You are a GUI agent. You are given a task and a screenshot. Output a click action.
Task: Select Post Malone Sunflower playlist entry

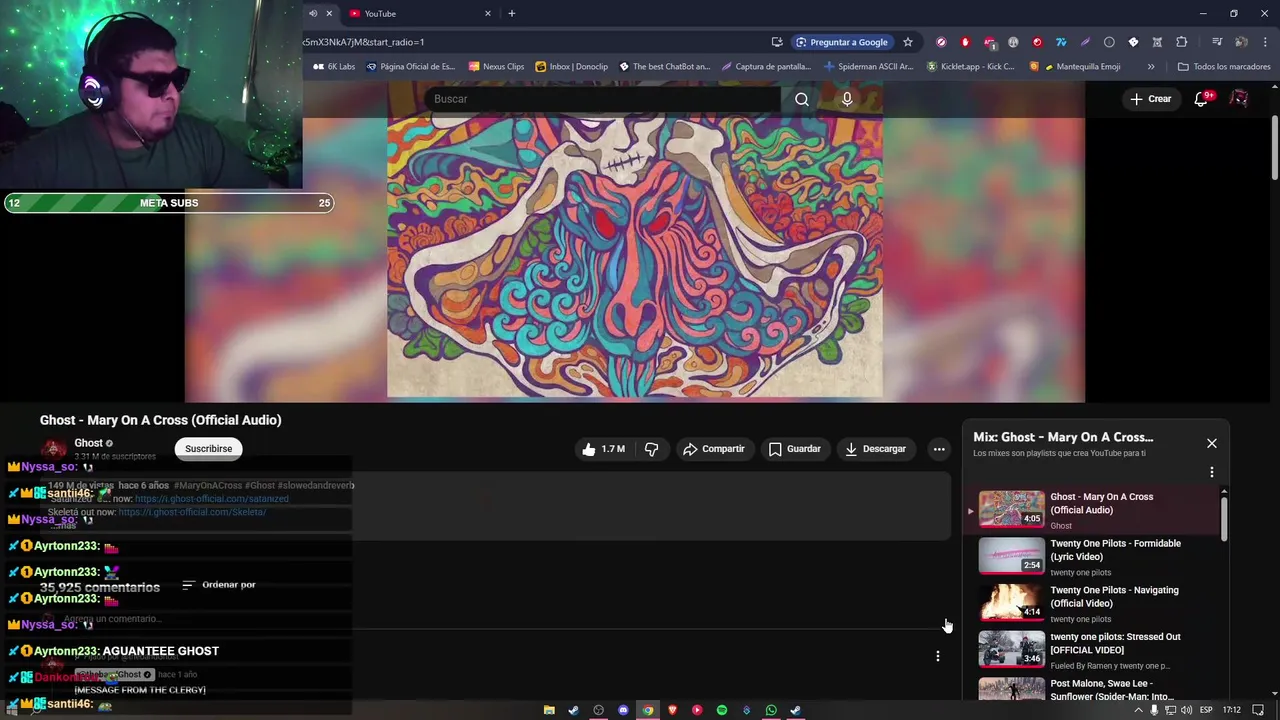(1094, 690)
